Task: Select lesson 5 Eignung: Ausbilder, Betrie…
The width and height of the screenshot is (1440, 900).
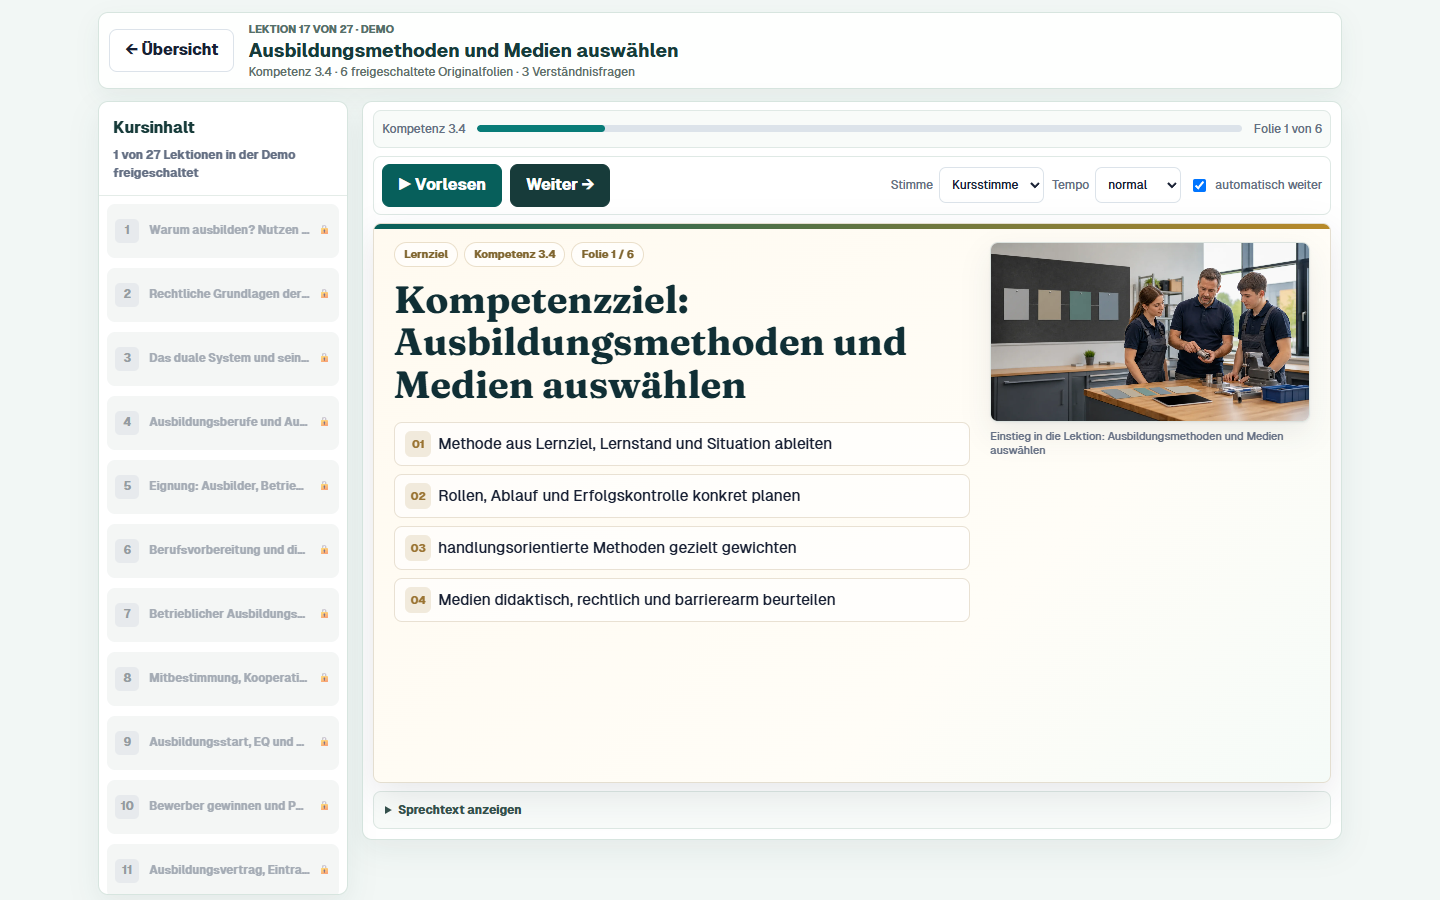Action: pyautogui.click(x=223, y=486)
